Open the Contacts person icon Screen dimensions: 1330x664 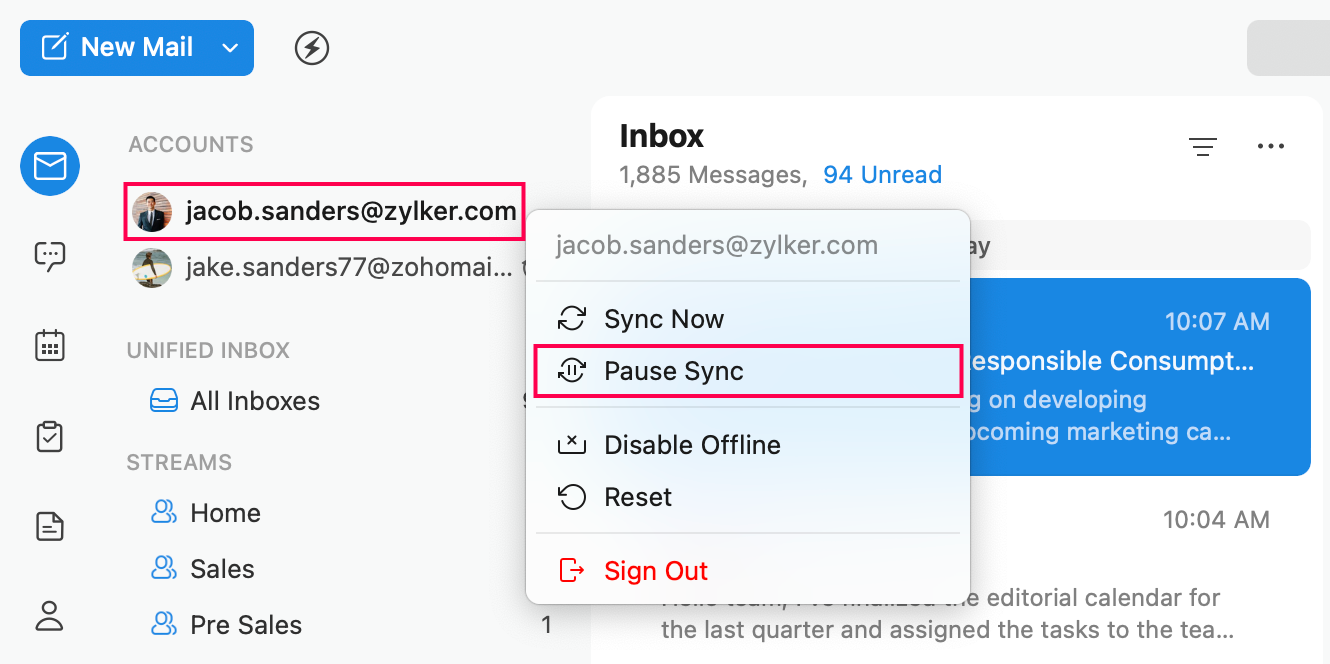50,615
